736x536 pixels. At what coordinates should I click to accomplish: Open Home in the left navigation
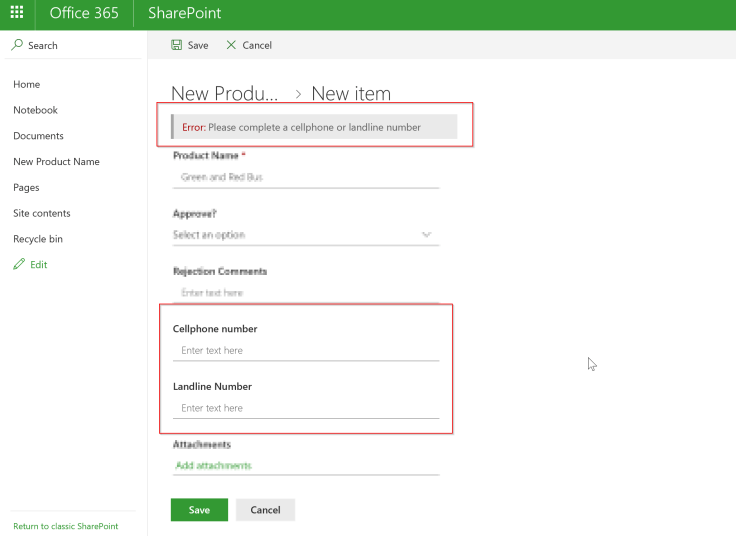pos(27,85)
